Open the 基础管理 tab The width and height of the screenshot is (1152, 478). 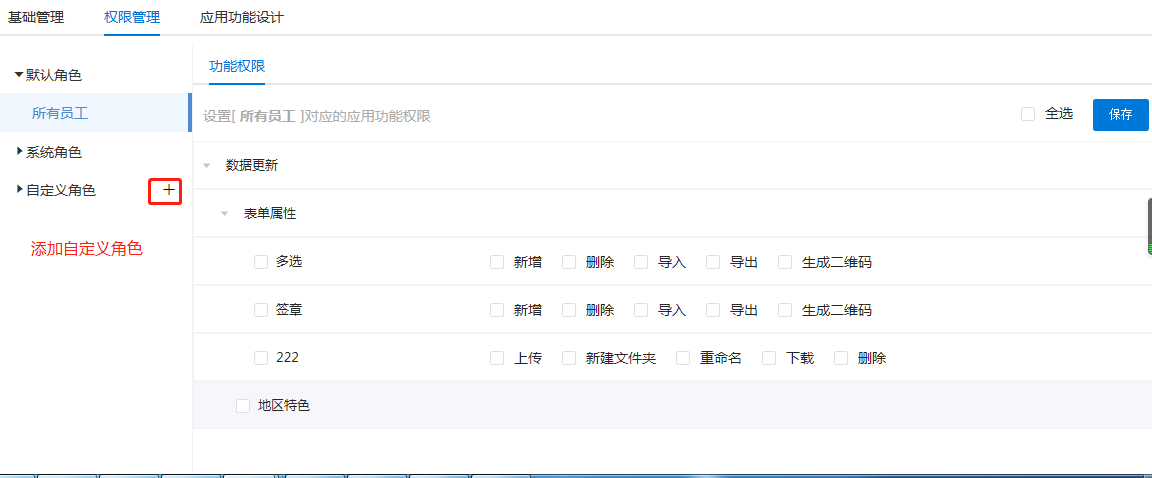pos(36,18)
